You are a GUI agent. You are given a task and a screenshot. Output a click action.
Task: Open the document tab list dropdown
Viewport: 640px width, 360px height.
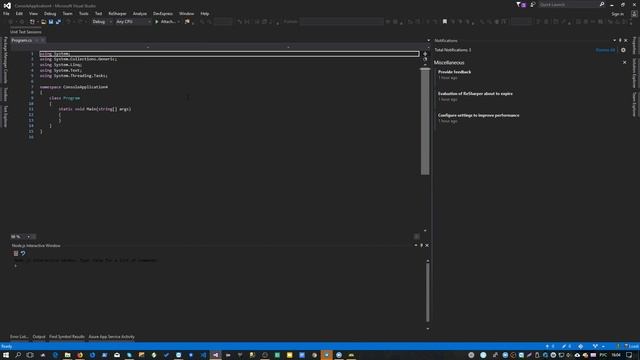coord(428,40)
